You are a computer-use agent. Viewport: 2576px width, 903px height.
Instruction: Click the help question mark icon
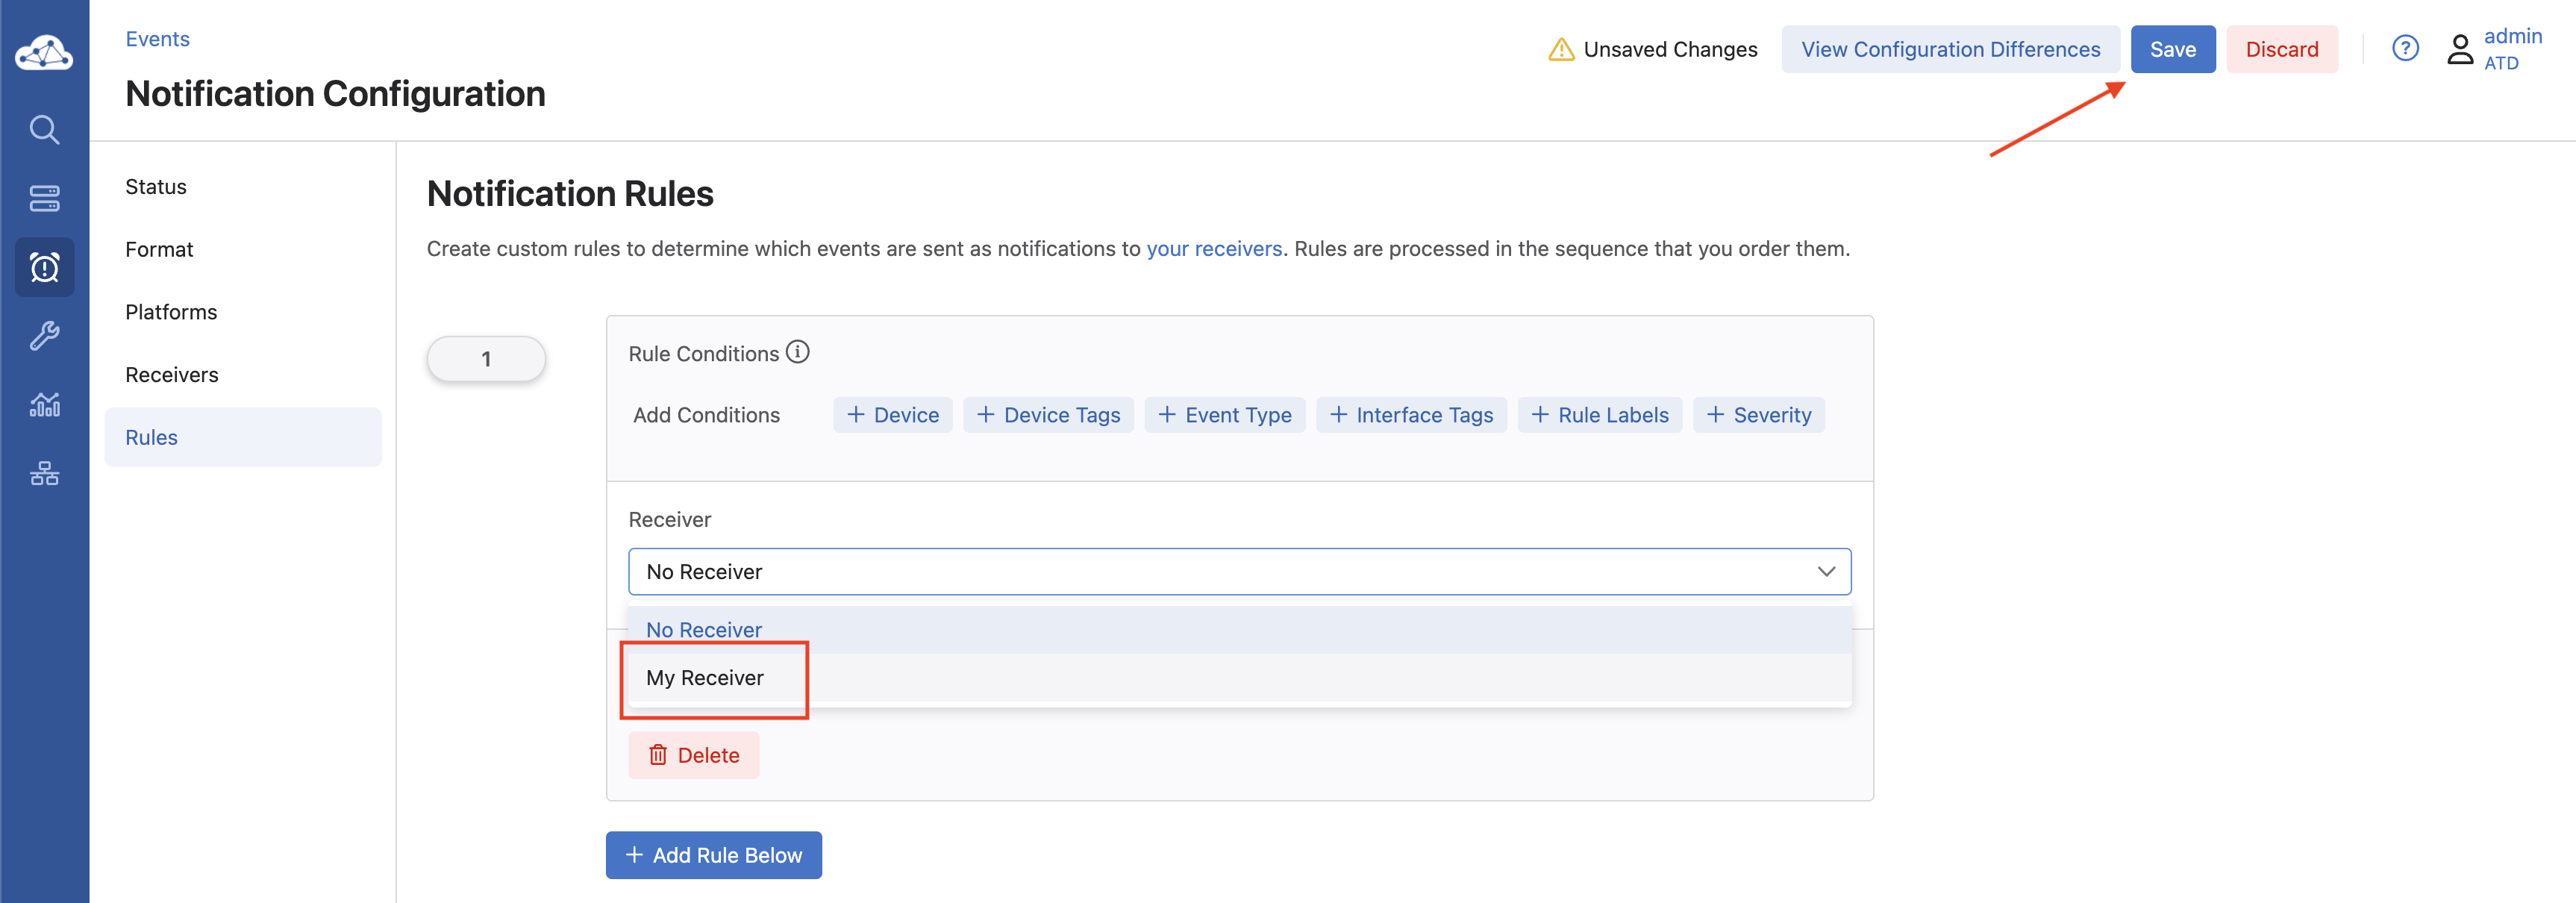point(2405,48)
